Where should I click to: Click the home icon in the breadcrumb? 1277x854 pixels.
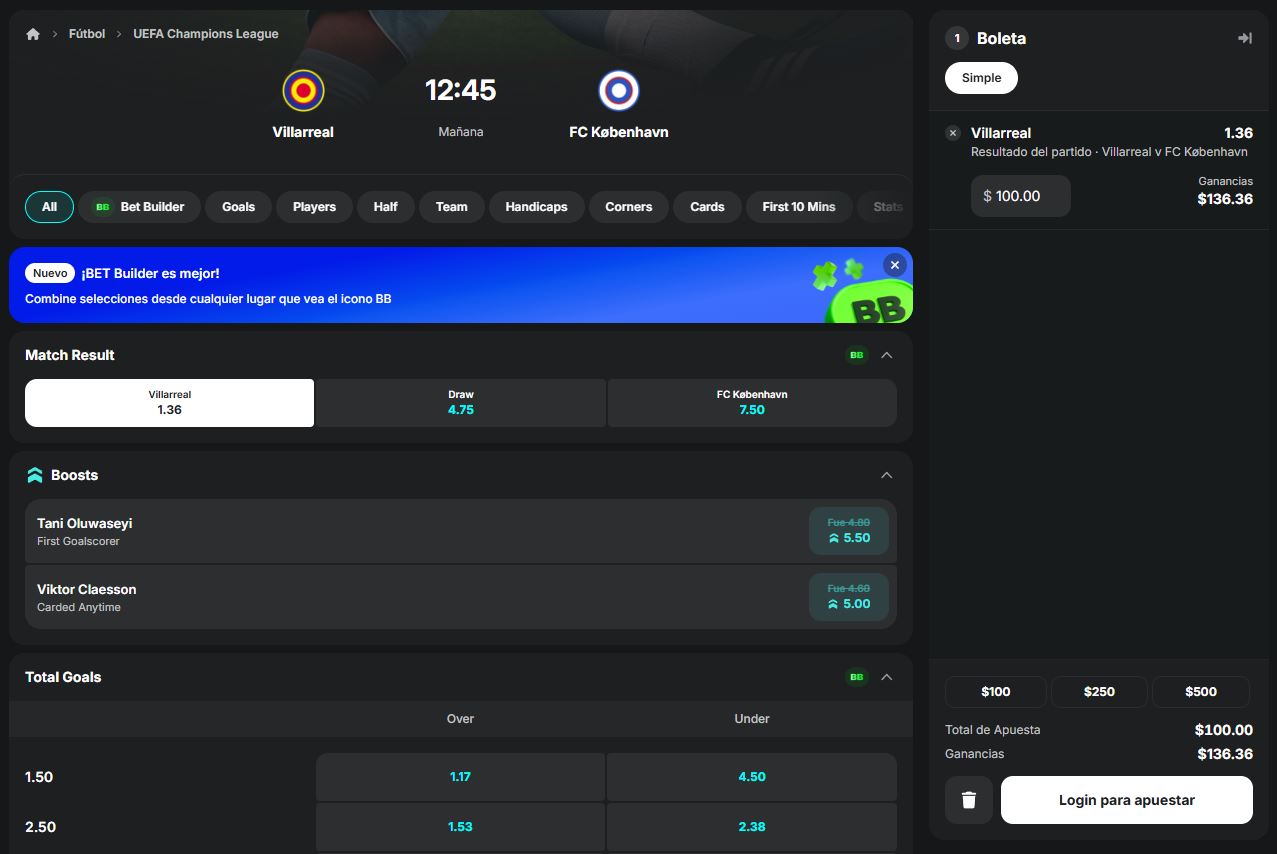pyautogui.click(x=32, y=33)
